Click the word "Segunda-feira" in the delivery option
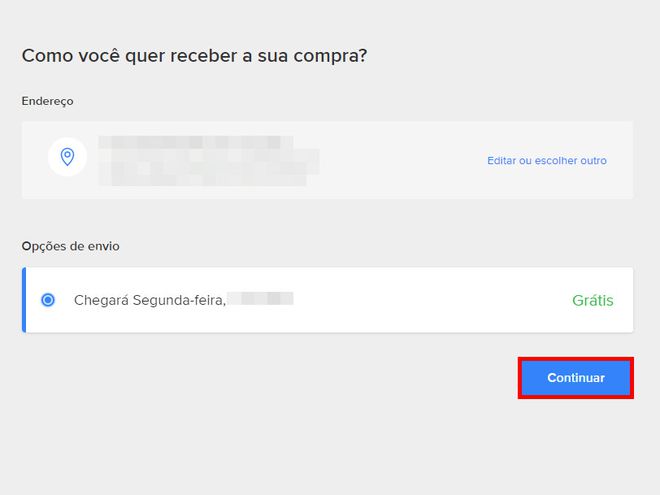 pyautogui.click(x=179, y=300)
